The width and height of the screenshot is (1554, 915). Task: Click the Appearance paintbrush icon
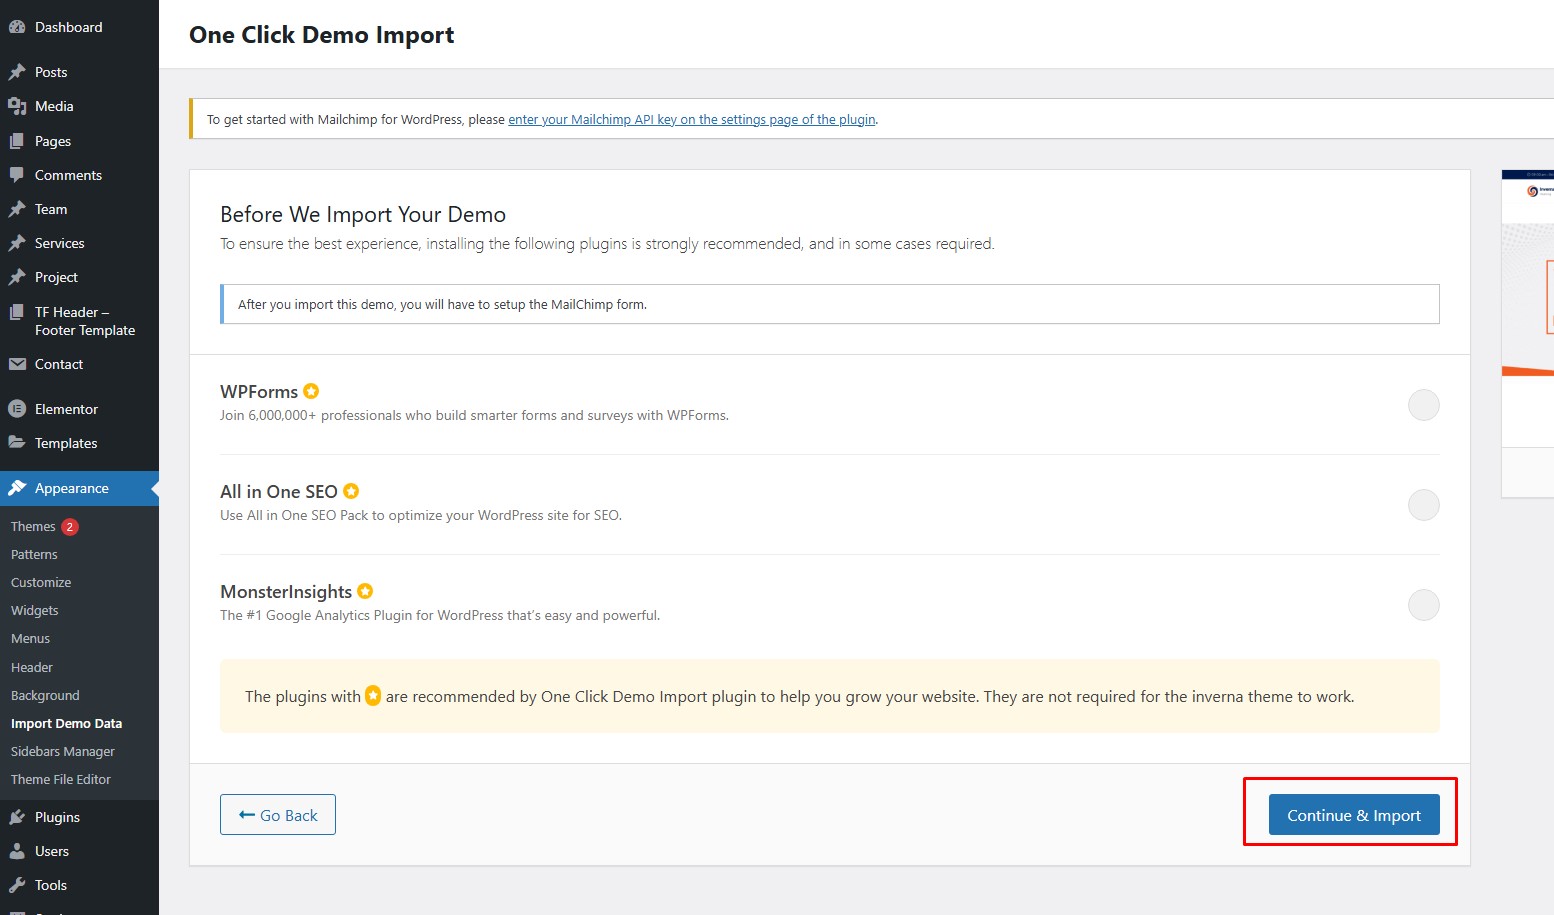click(17, 488)
